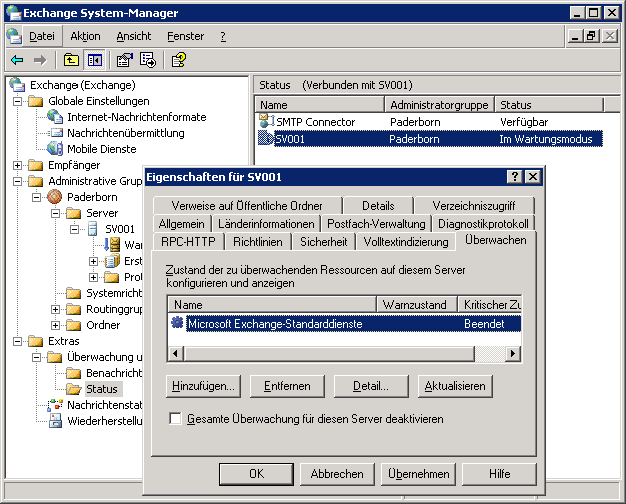
Task: Expand the Empfänger tree node
Action: click(17, 165)
